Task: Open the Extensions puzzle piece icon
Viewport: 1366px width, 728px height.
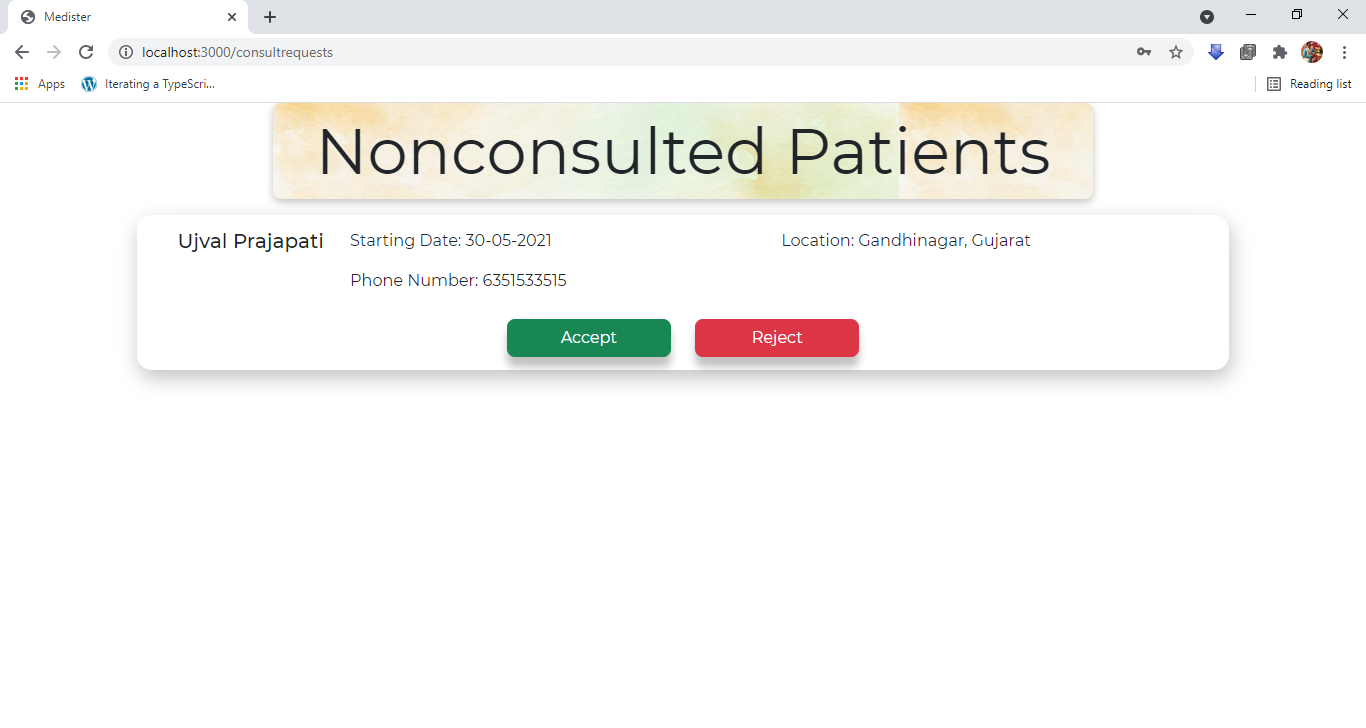Action: click(x=1280, y=52)
